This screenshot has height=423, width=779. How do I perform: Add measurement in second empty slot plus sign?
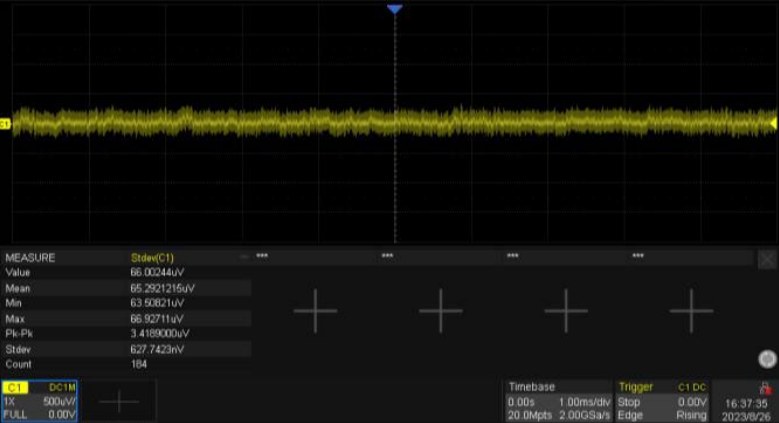coord(441,311)
